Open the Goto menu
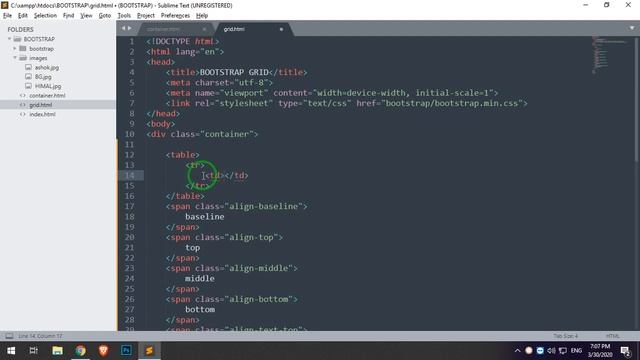Screen dimensions: 640x360 pyautogui.click(x=105, y=16)
